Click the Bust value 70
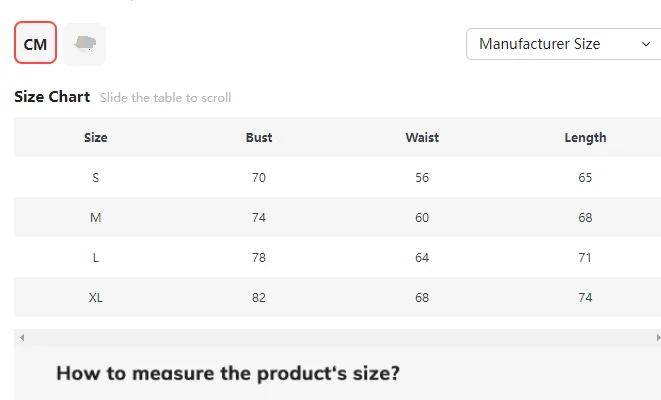Screen dimensions: 661x400 coord(259,177)
